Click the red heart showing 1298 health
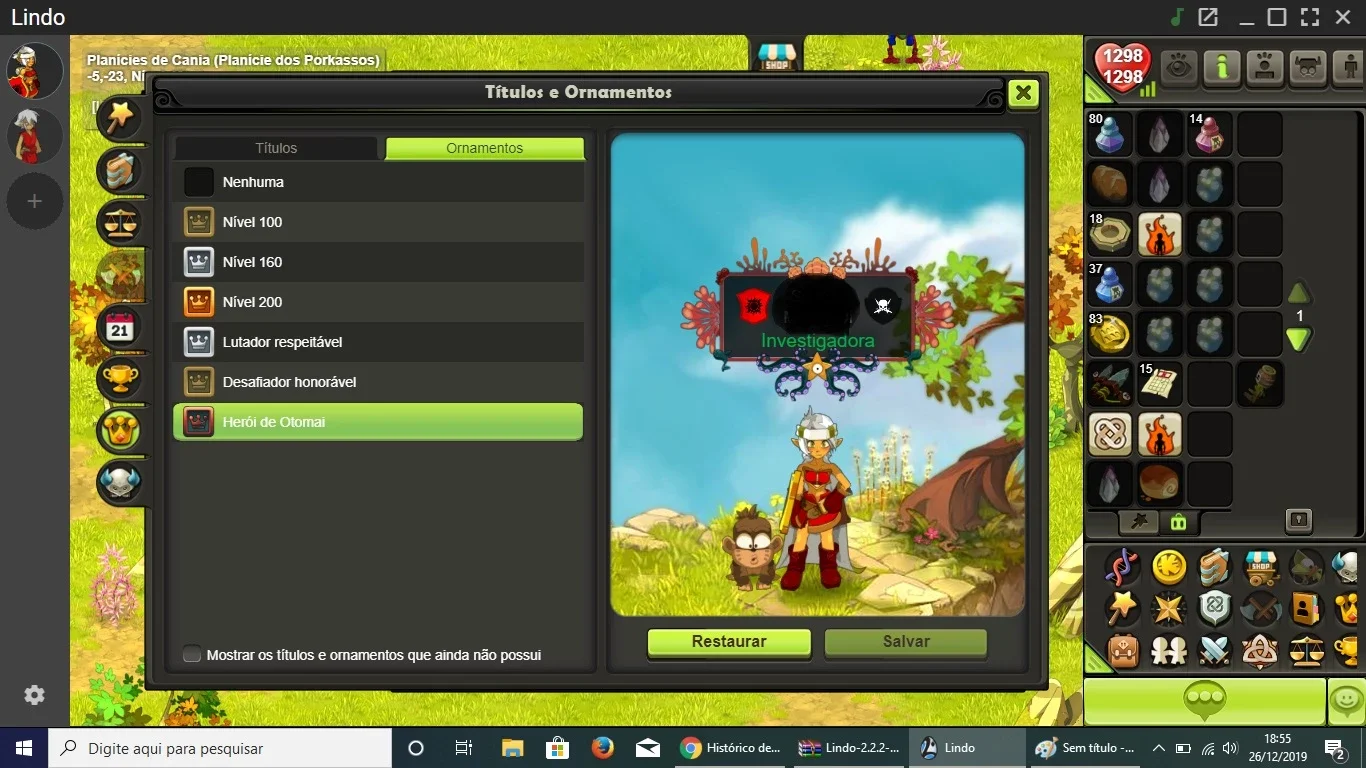1366x768 pixels. (1123, 67)
